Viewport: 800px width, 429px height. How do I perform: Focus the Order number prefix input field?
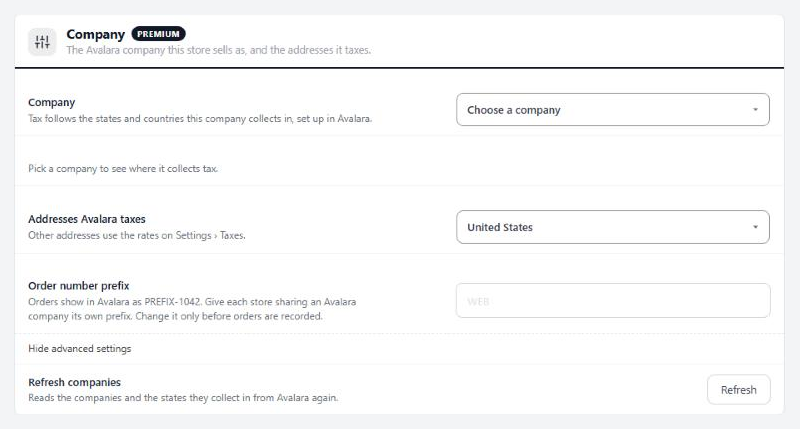coord(613,301)
